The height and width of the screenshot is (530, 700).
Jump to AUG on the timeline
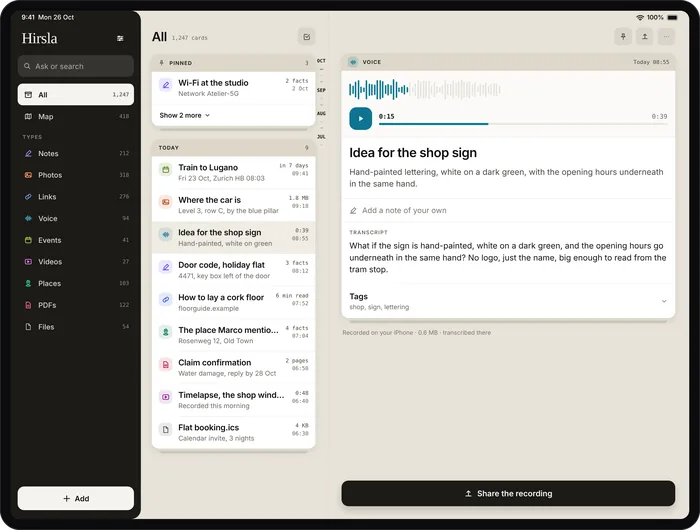pyautogui.click(x=321, y=113)
